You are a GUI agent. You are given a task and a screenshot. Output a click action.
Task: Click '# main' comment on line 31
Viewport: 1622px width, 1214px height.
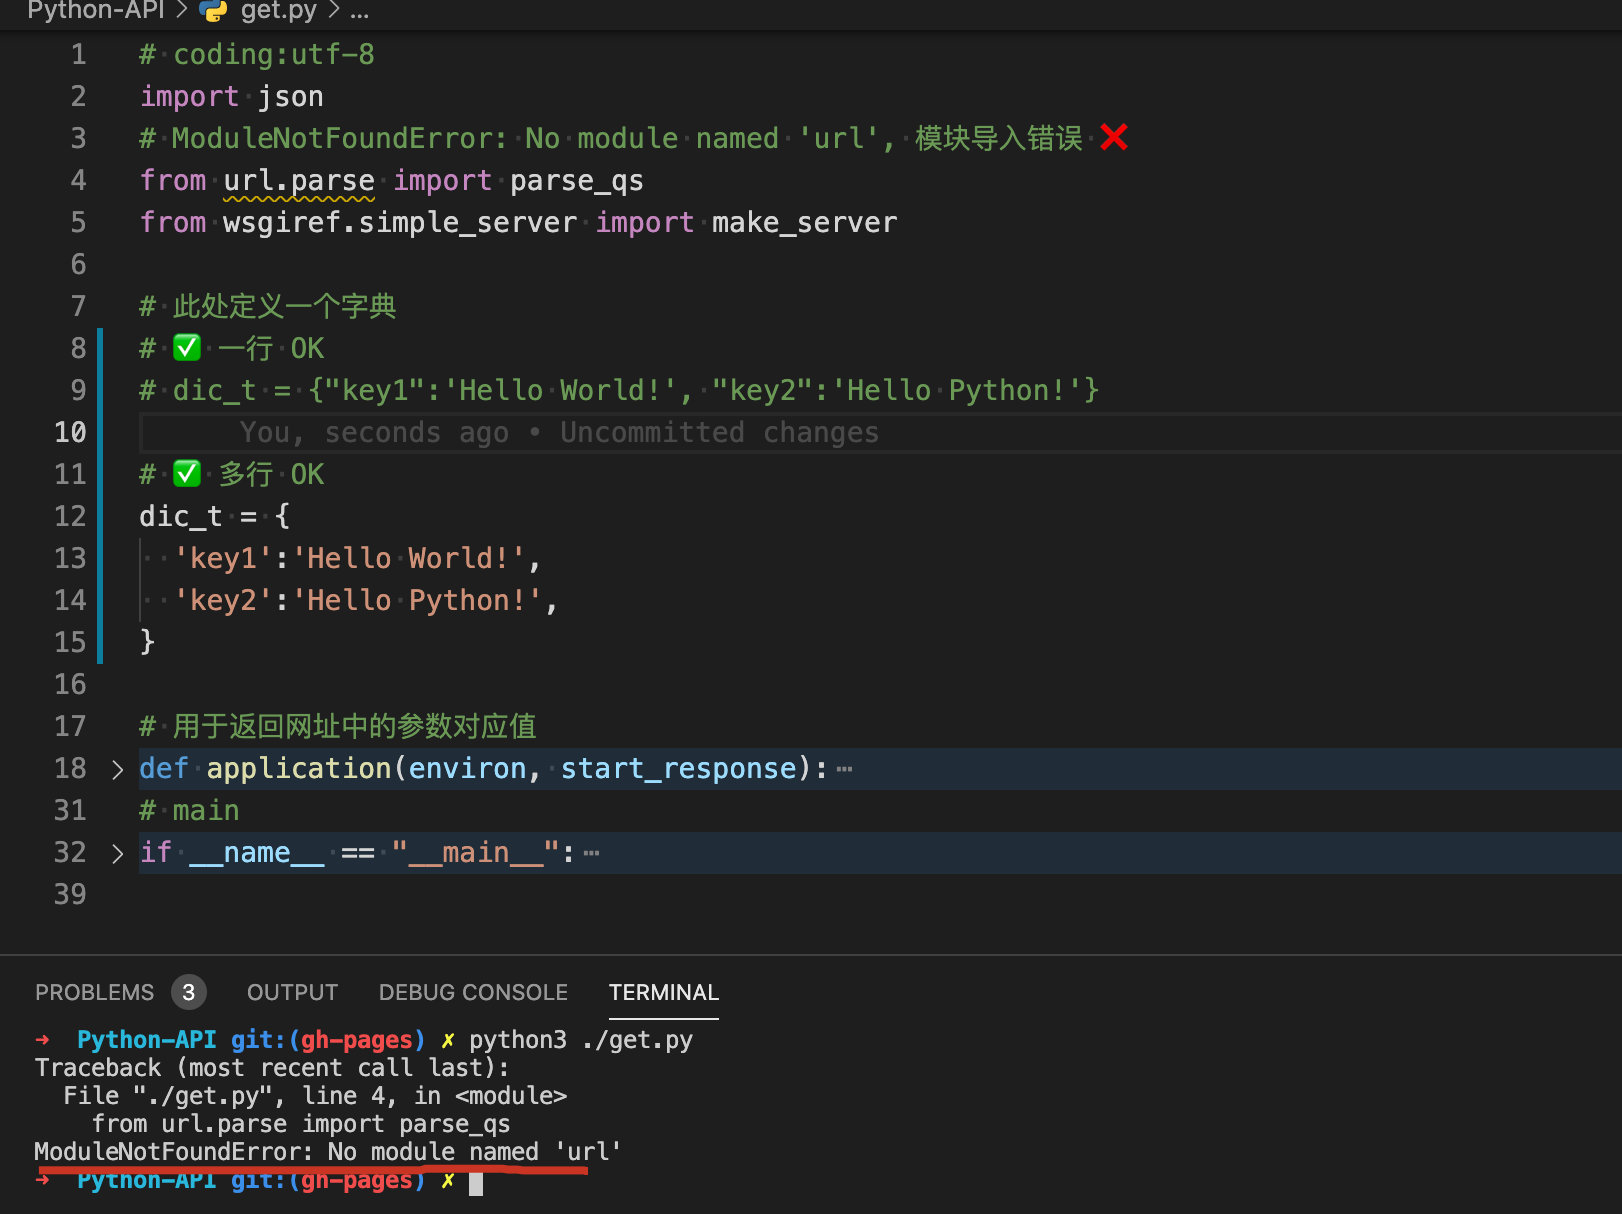click(189, 810)
